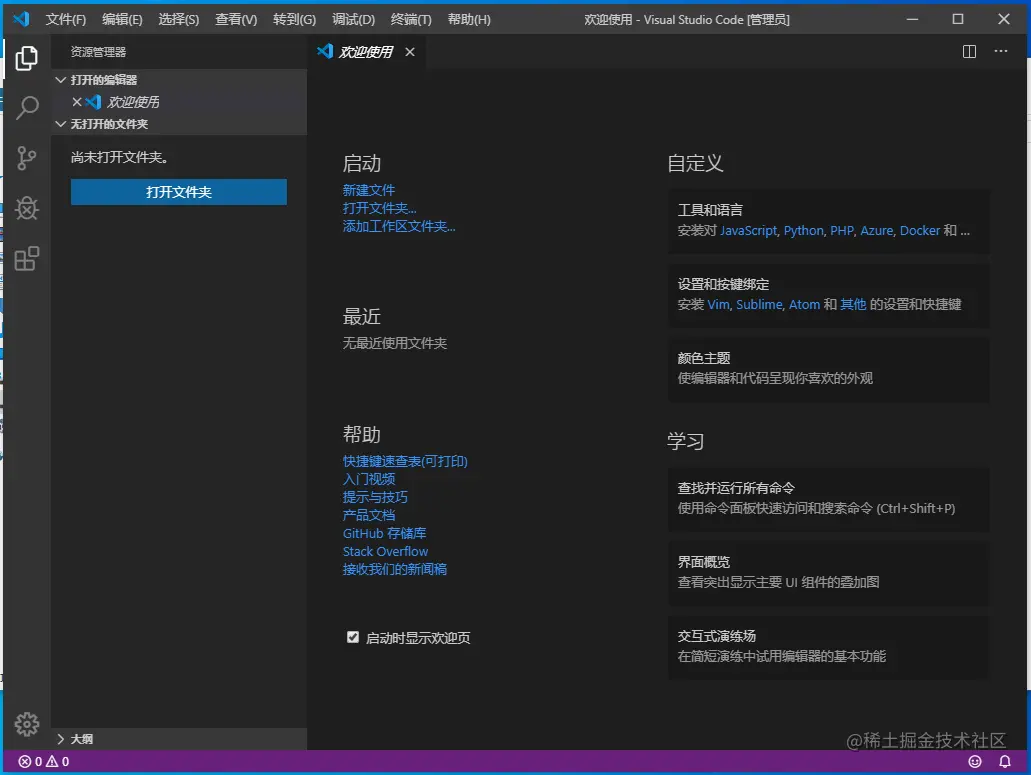Open the Manage gear icon at bottom left
The height and width of the screenshot is (775, 1031).
[x=26, y=724]
